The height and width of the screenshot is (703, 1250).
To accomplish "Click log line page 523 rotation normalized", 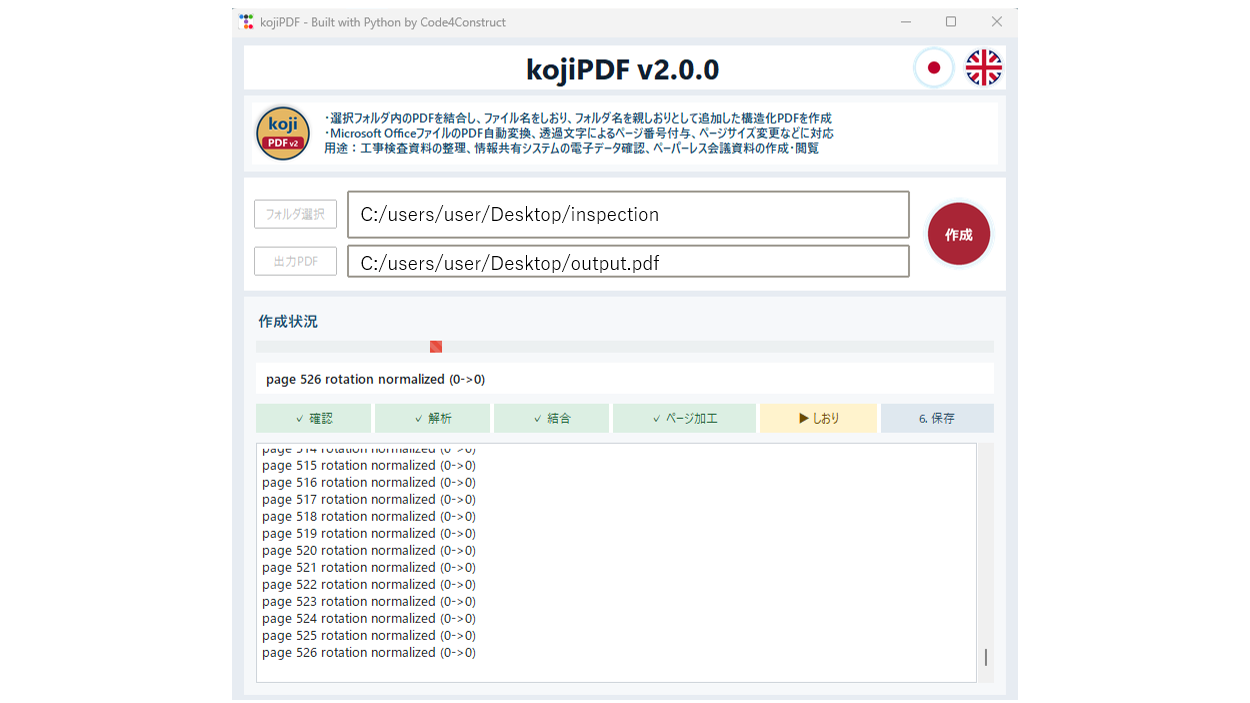I will (369, 601).
